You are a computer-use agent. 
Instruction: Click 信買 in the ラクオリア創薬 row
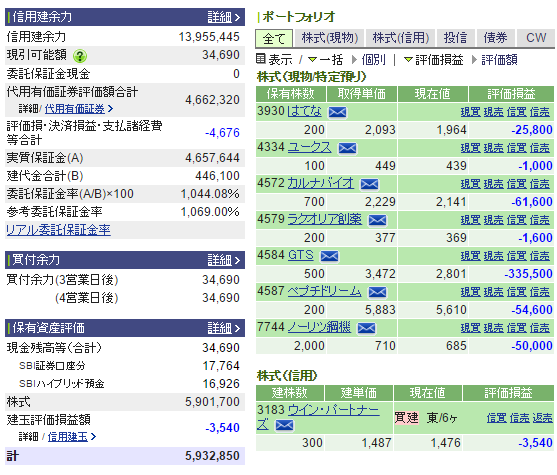517,220
